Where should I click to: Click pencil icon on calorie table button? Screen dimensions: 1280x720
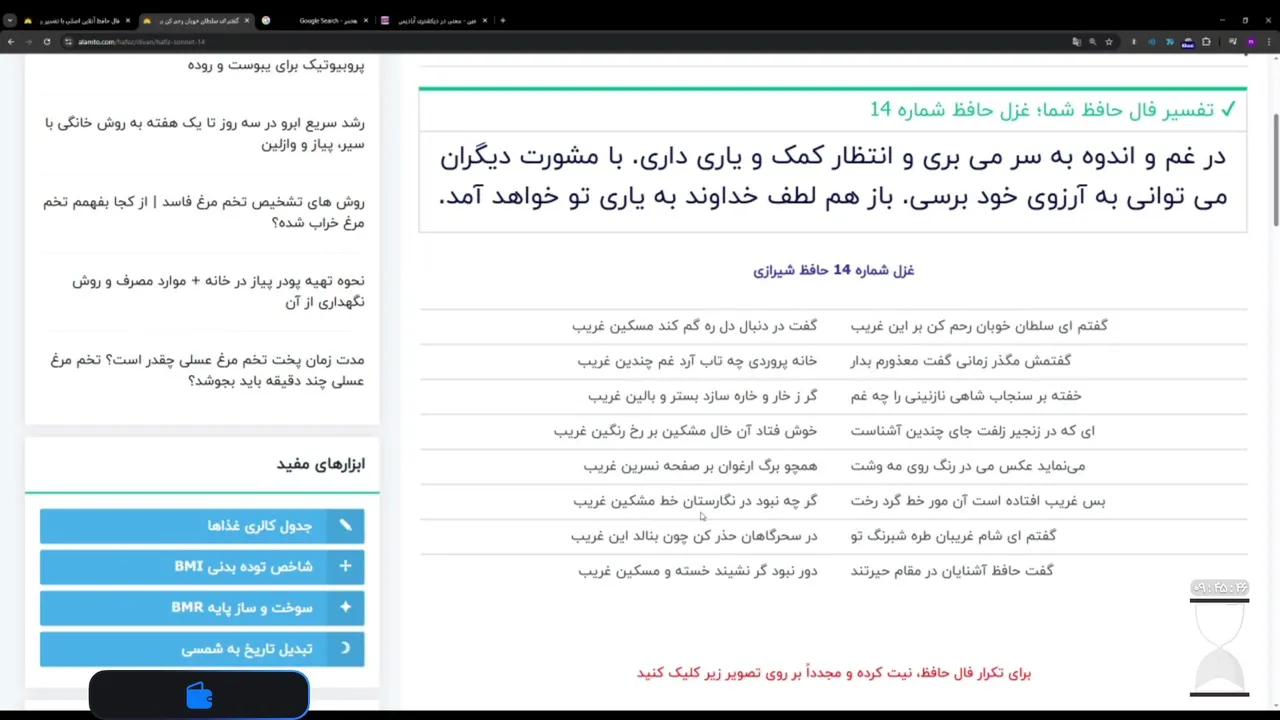click(x=345, y=525)
